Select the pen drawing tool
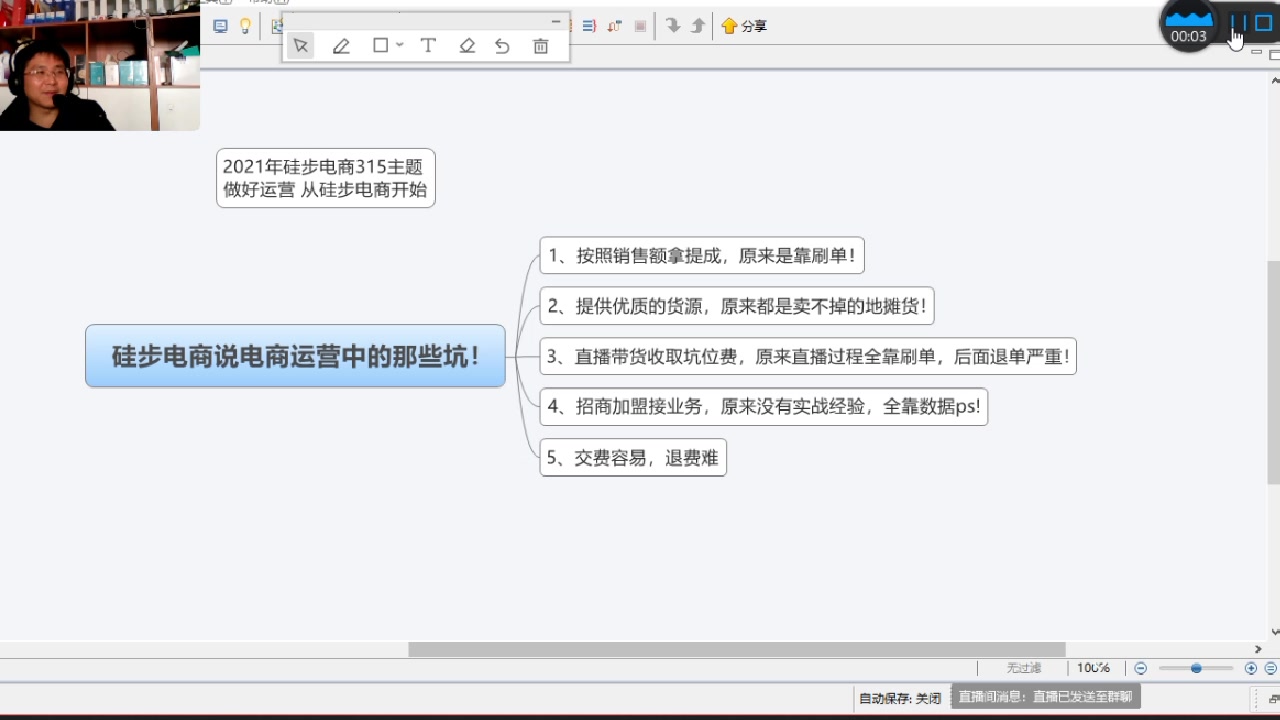Screen dimensions: 1280x720 point(341,46)
